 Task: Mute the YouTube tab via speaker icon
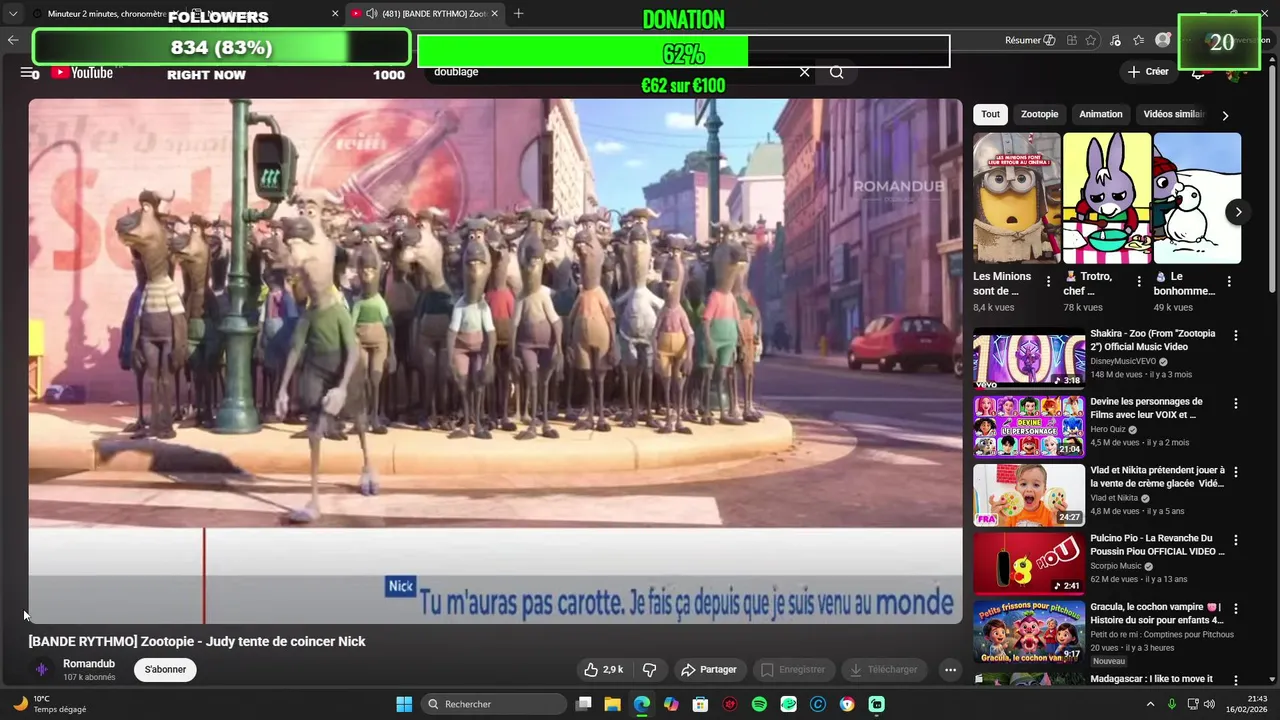point(371,13)
